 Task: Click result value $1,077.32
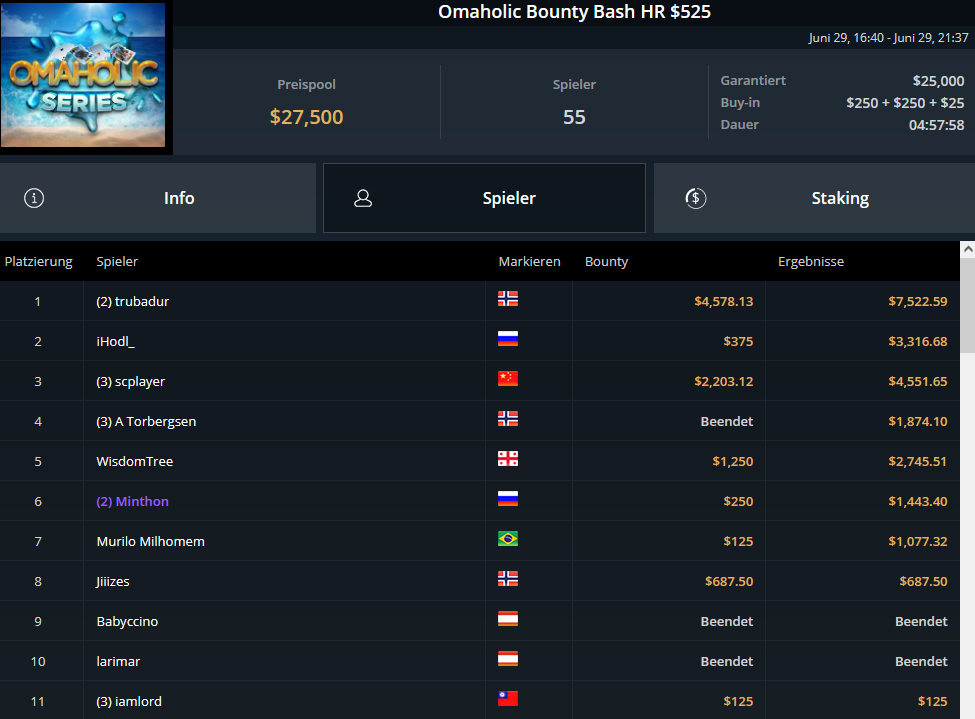pos(918,541)
